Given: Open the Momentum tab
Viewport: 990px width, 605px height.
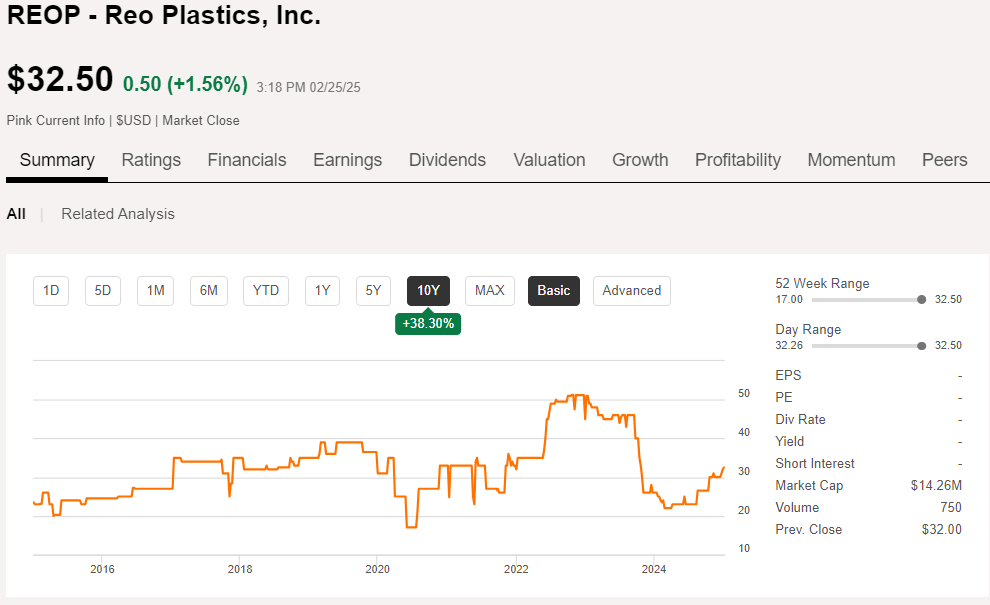Looking at the screenshot, I should (851, 160).
